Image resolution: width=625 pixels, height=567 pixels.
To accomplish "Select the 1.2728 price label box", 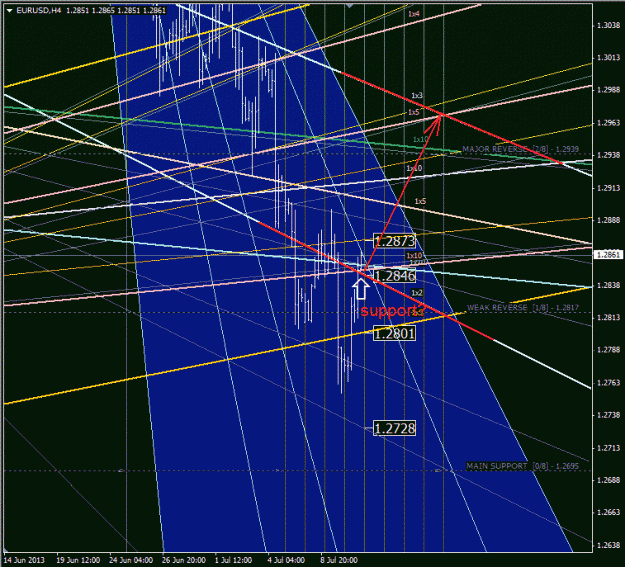I will coord(395,428).
